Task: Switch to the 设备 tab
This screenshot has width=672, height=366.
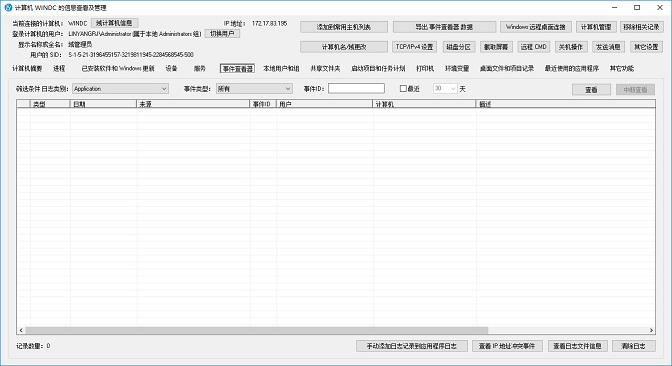Action: [x=171, y=69]
